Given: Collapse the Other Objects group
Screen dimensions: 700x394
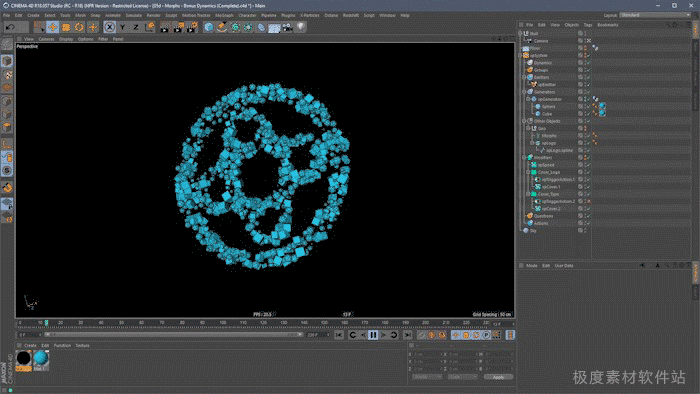Looking at the screenshot, I should point(524,121).
